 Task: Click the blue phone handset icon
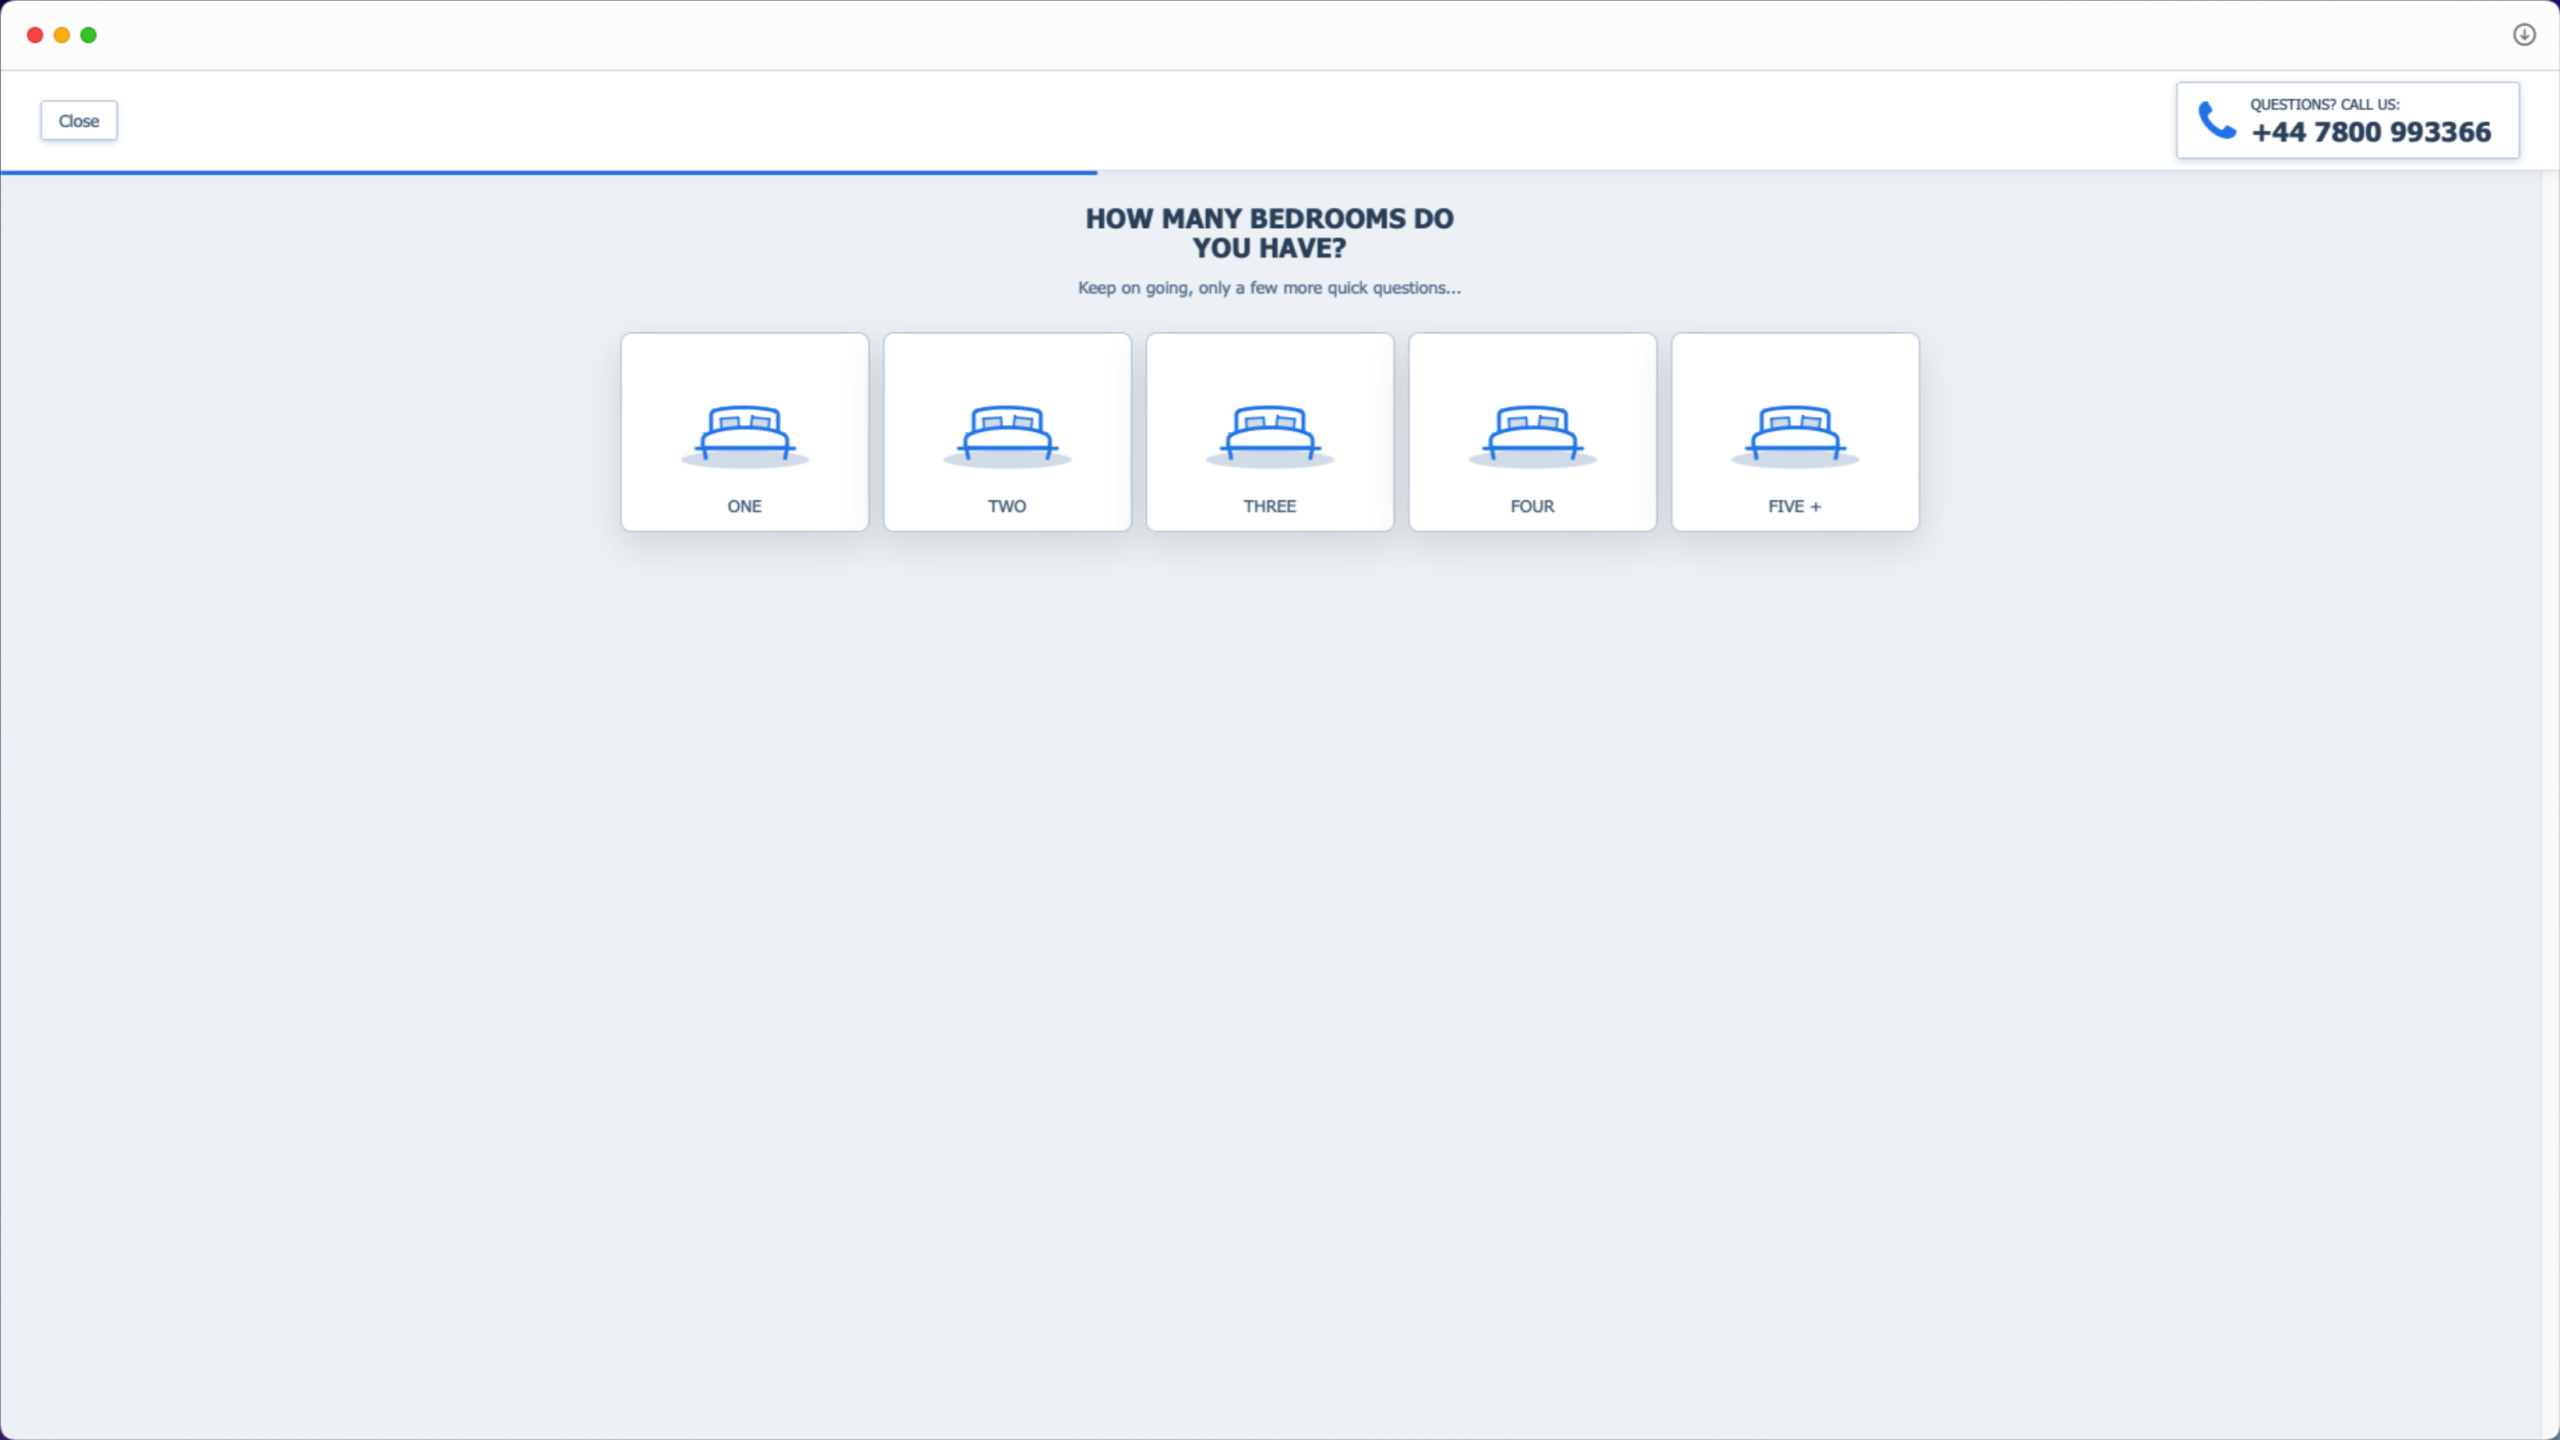tap(2216, 120)
